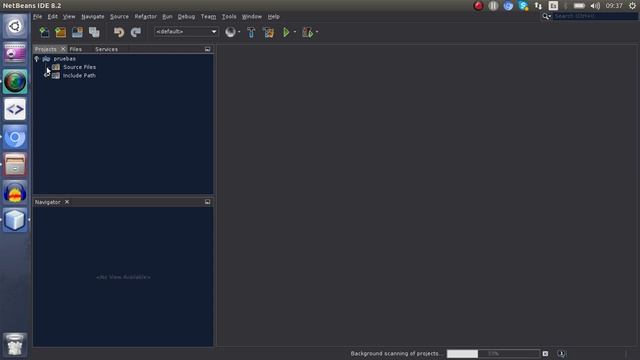
Task: Select Include Path in project tree
Action: [79, 76]
